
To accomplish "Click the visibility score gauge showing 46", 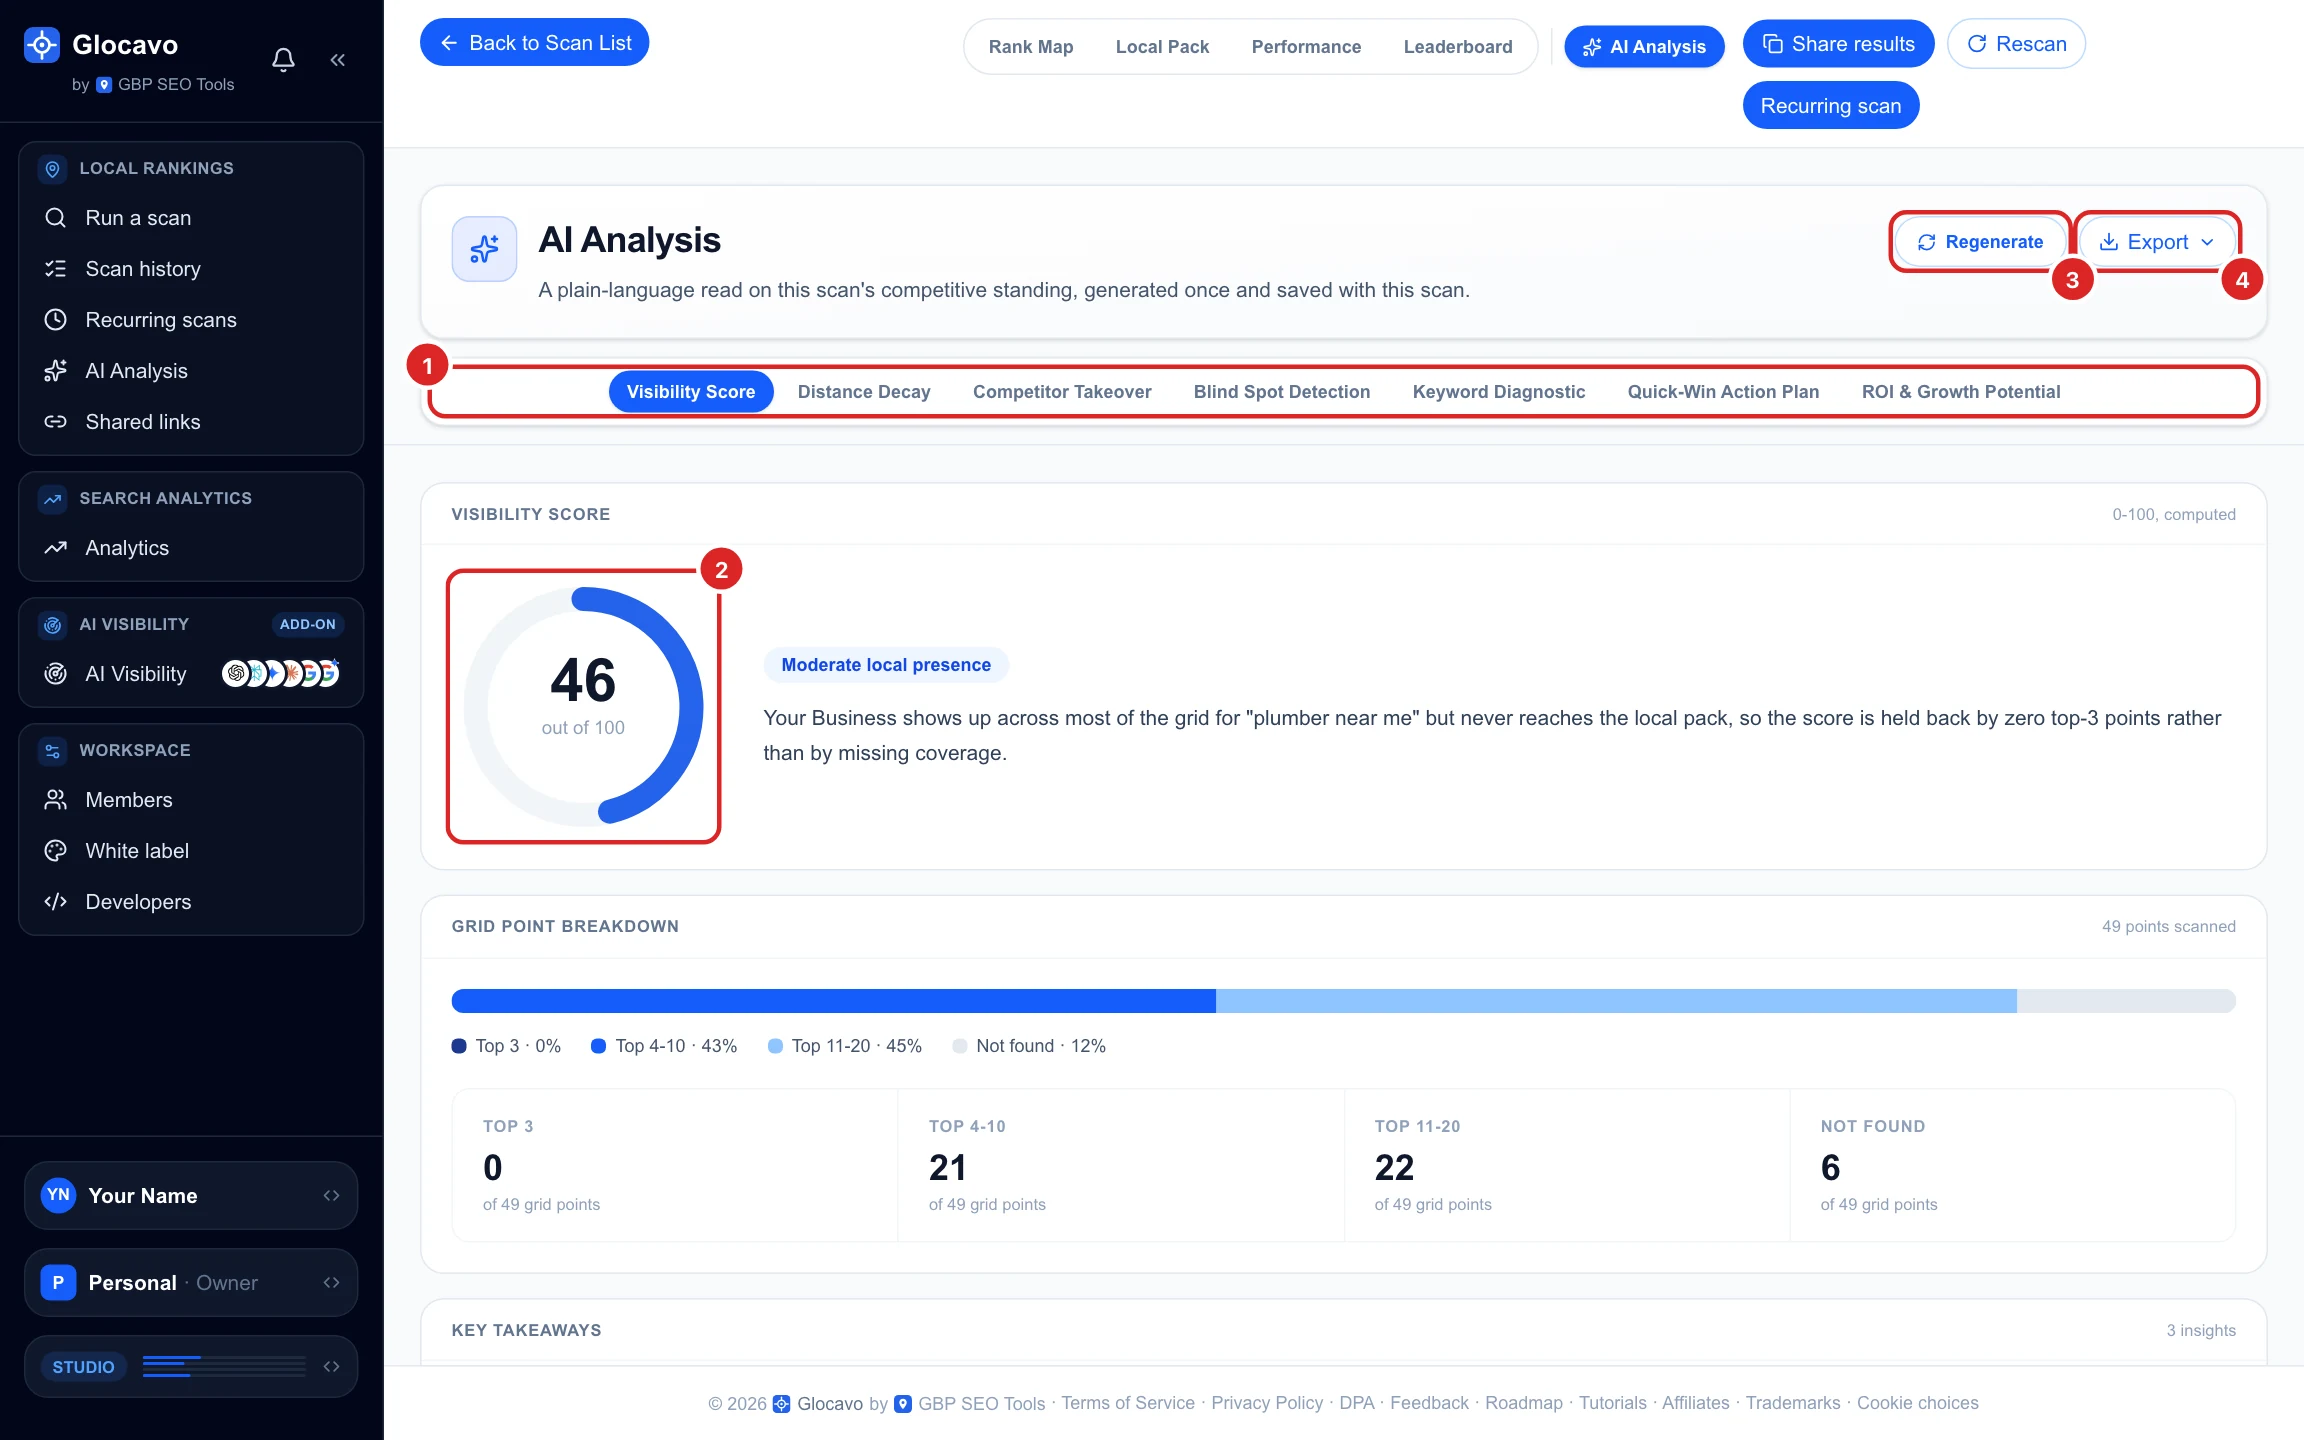I will tap(583, 706).
